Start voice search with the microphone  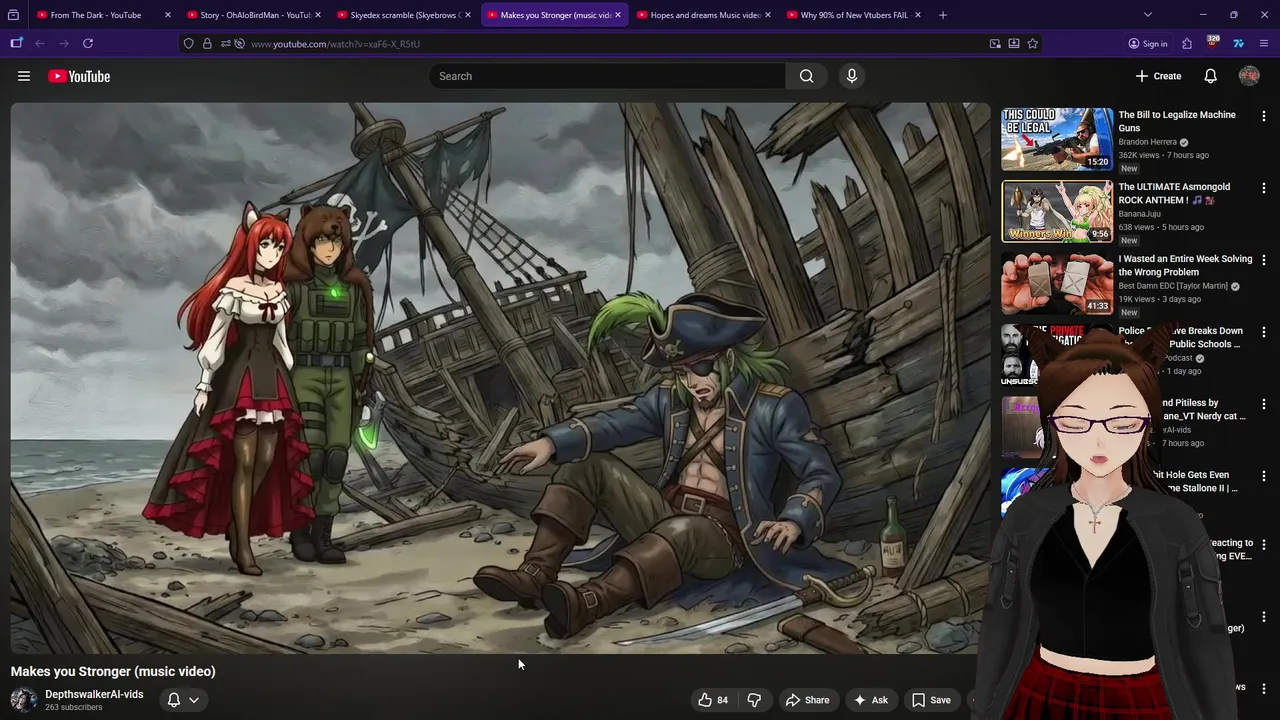852,76
